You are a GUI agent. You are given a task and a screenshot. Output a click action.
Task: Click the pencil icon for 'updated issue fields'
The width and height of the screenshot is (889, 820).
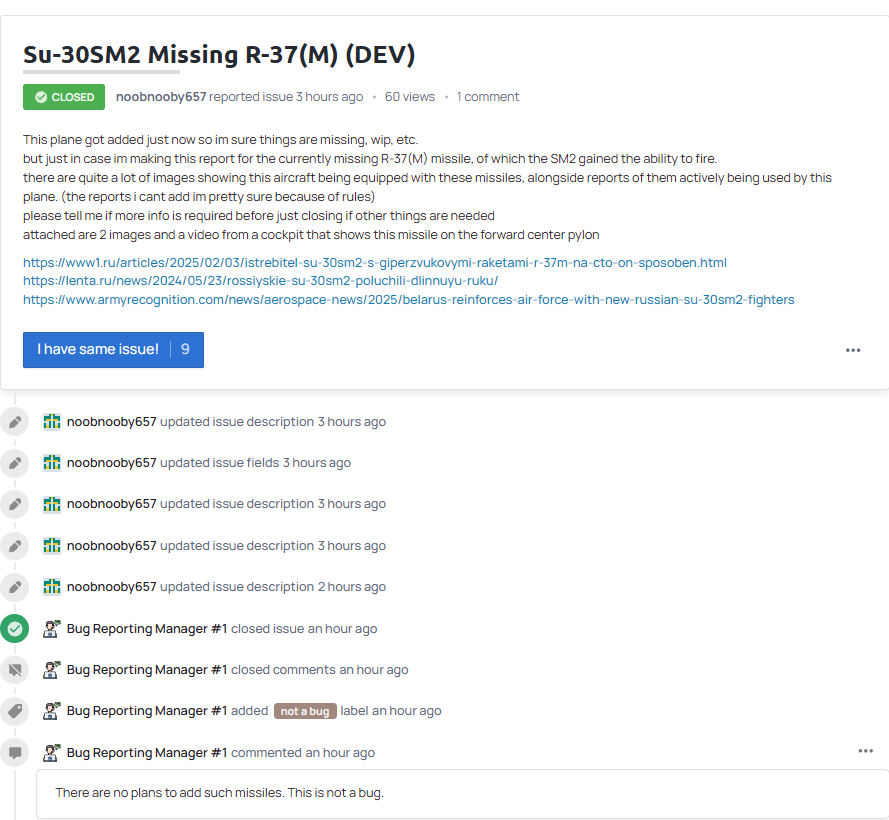15,463
